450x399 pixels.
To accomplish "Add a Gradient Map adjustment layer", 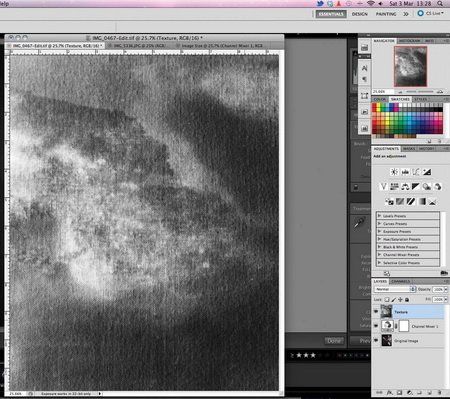I will (x=422, y=202).
